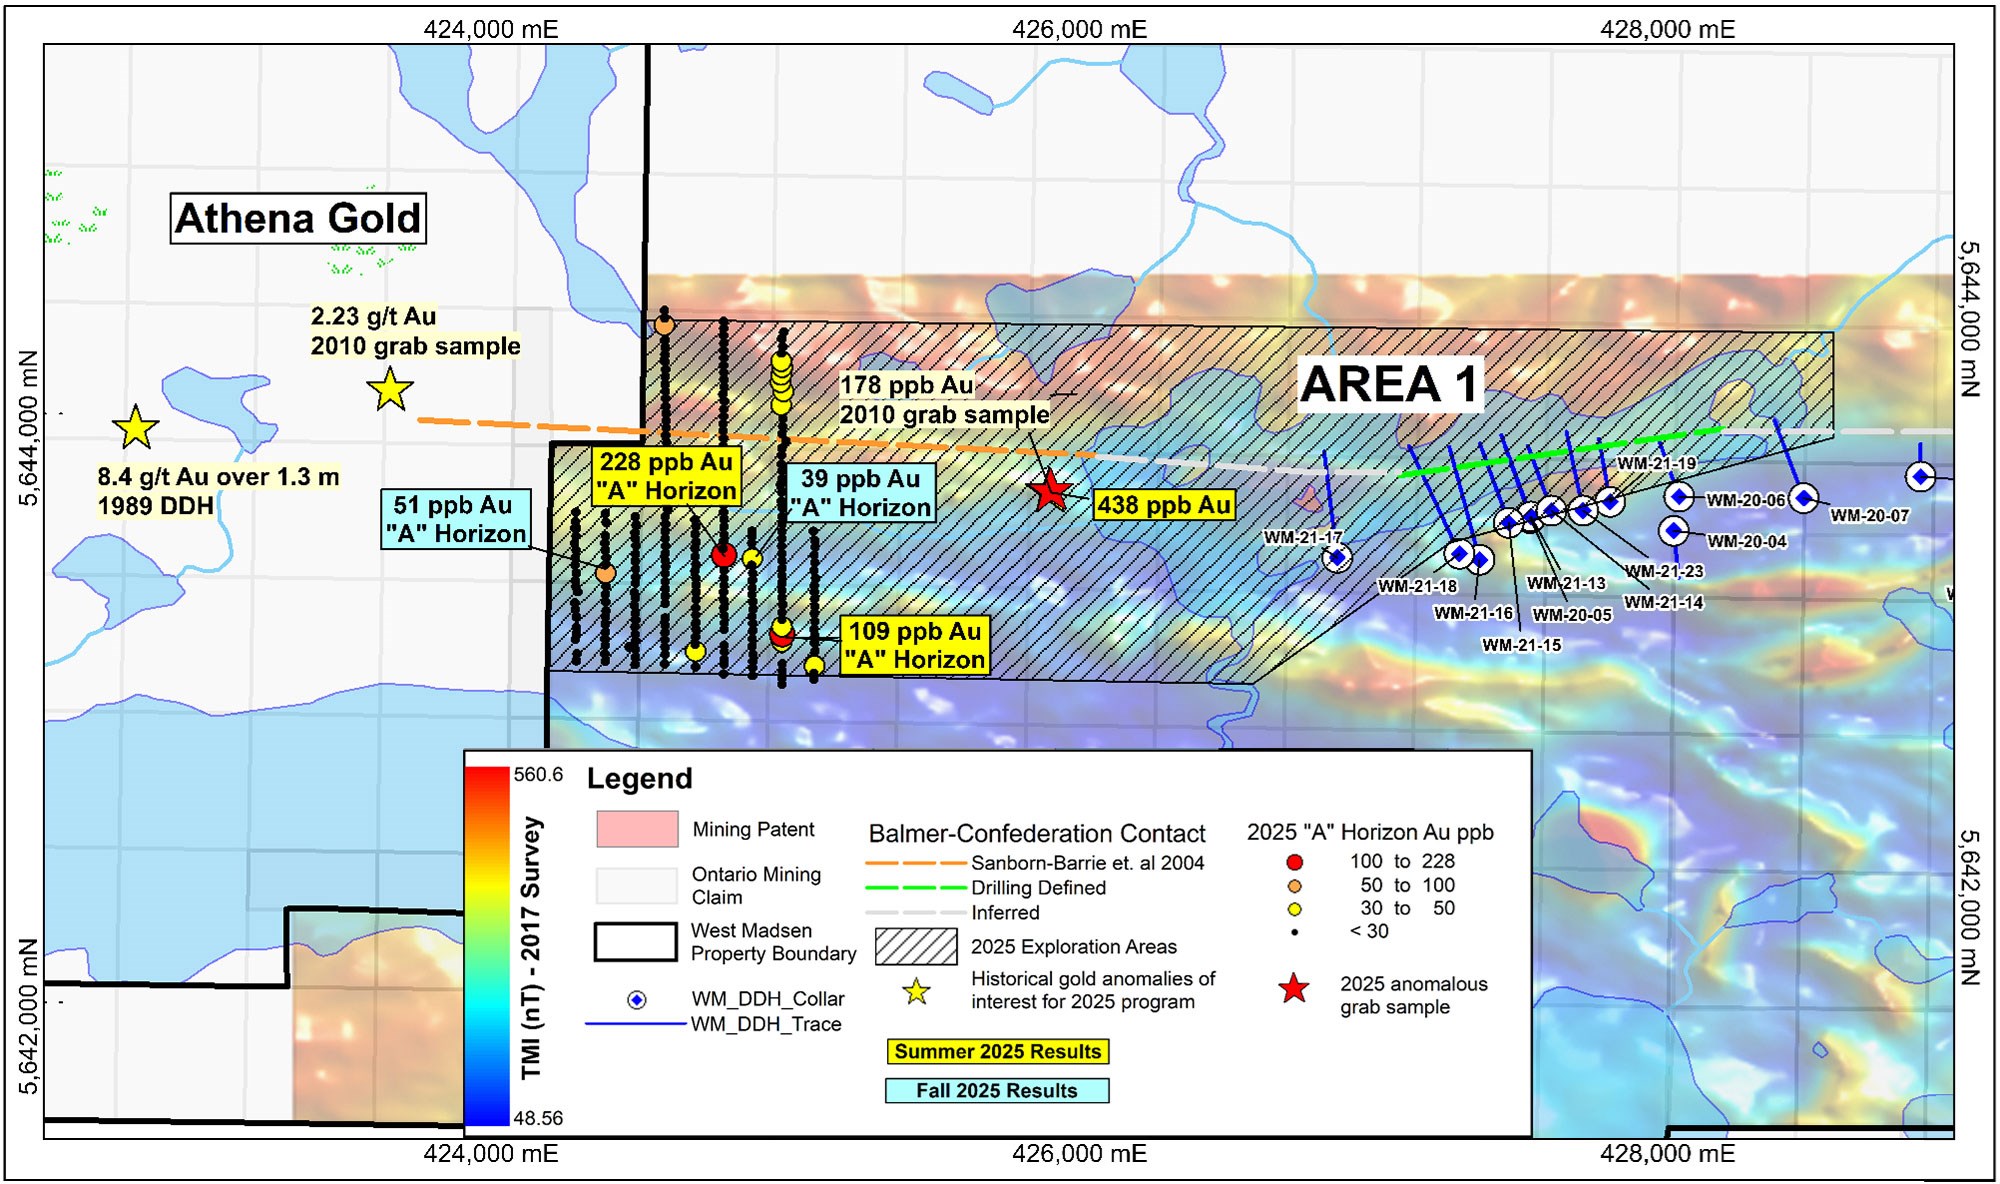Viewport: 2000px width, 1184px height.
Task: Click the Athena Gold label box
Action: [298, 218]
